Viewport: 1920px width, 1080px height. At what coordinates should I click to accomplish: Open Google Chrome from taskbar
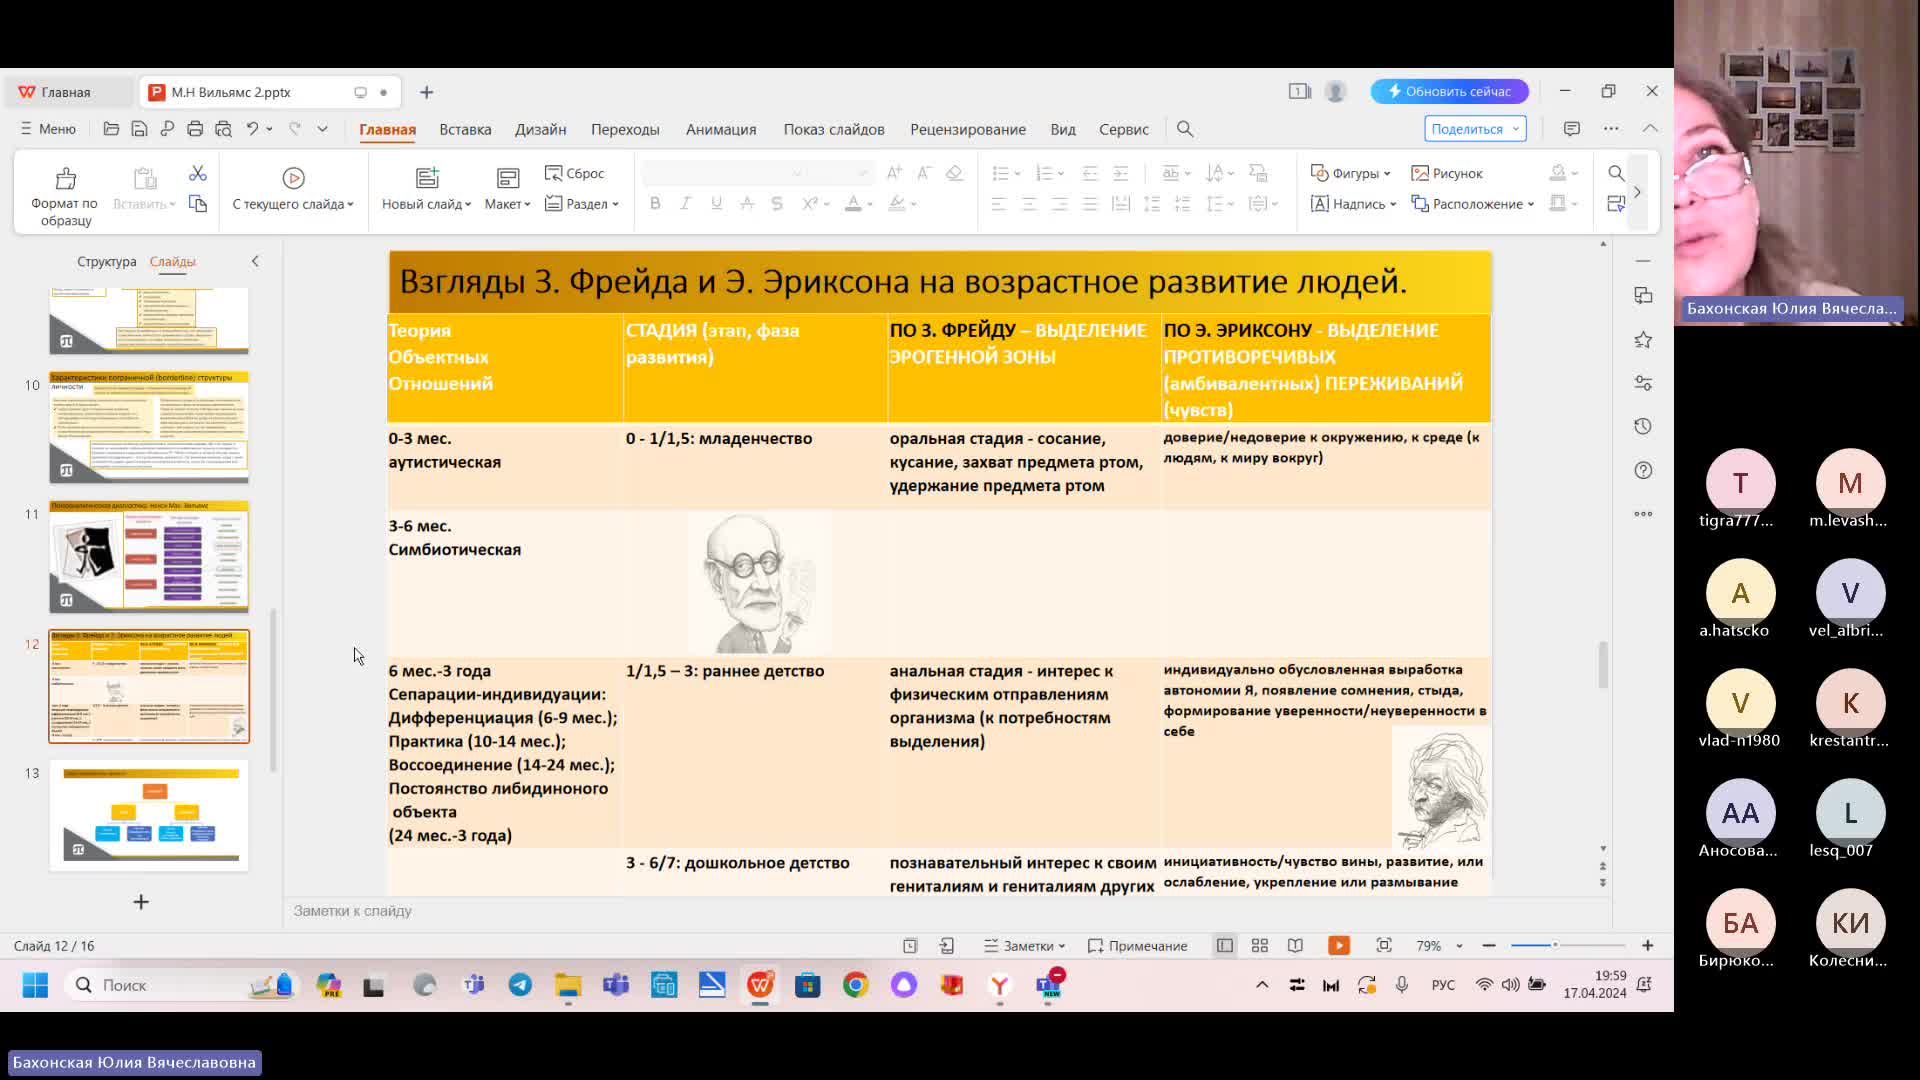(x=855, y=986)
